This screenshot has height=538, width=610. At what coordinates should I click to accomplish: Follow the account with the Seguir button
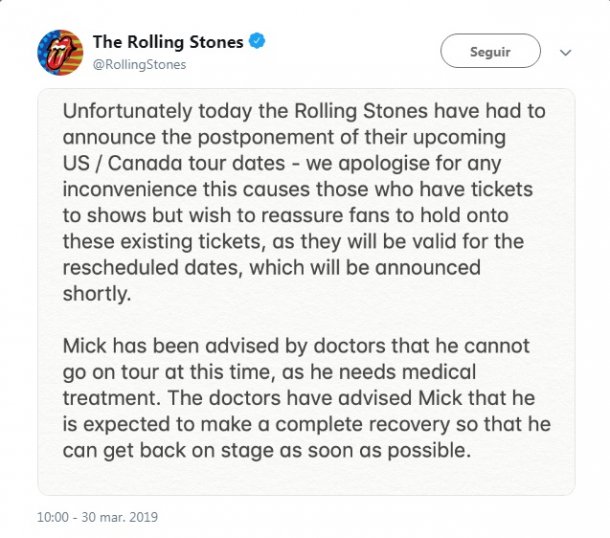coord(490,51)
